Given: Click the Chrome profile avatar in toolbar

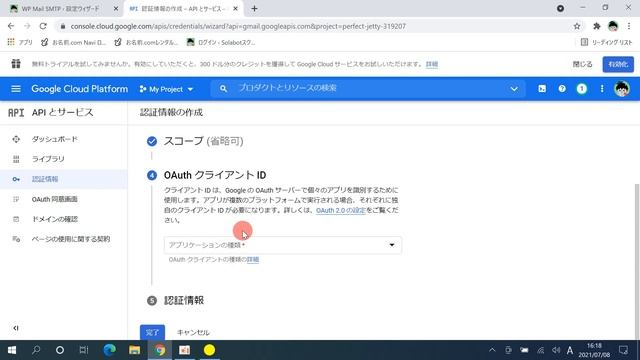Looking at the screenshot, I should [x=613, y=26].
